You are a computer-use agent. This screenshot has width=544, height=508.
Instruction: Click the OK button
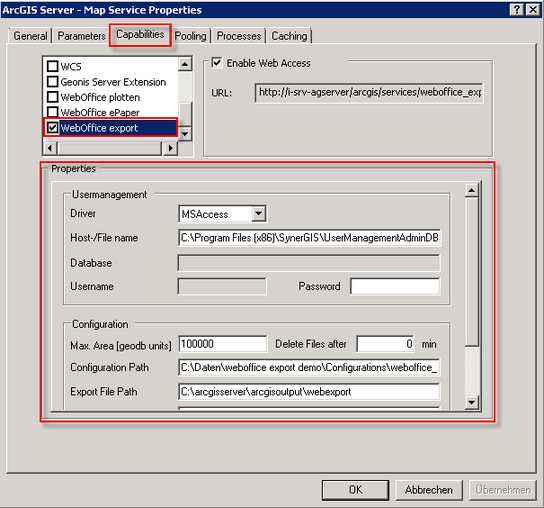tap(355, 490)
